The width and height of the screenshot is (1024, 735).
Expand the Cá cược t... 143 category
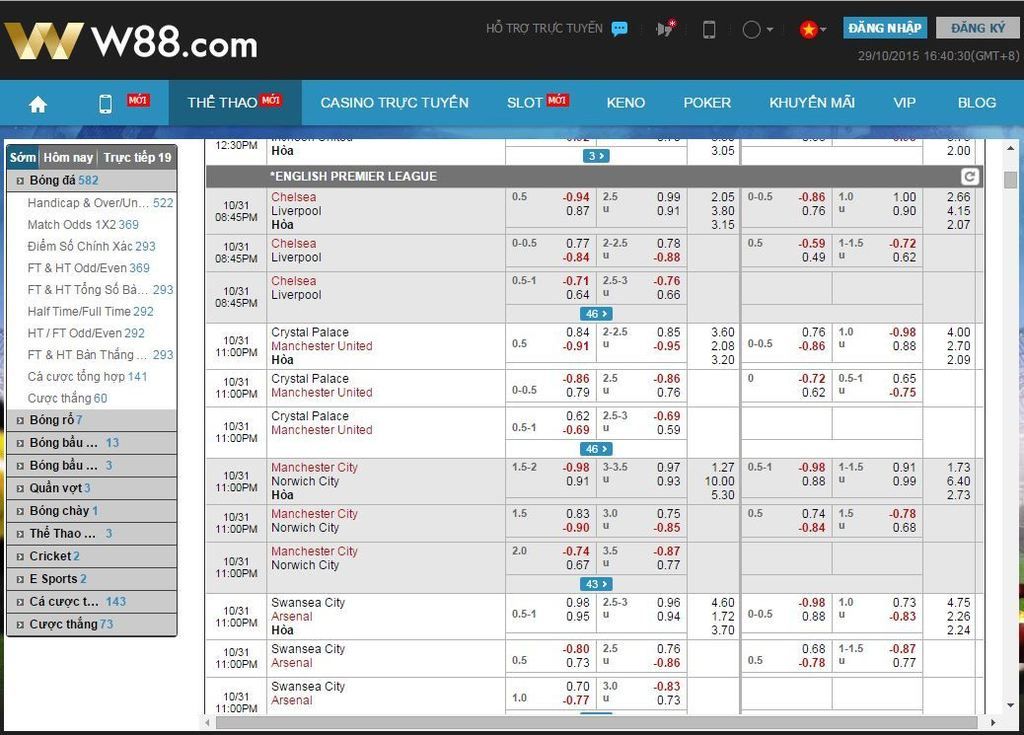[91, 602]
